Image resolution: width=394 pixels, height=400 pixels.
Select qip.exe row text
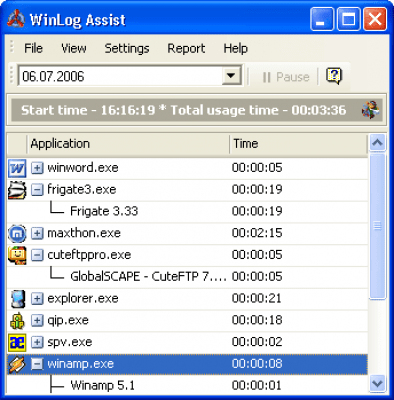pyautogui.click(x=68, y=320)
